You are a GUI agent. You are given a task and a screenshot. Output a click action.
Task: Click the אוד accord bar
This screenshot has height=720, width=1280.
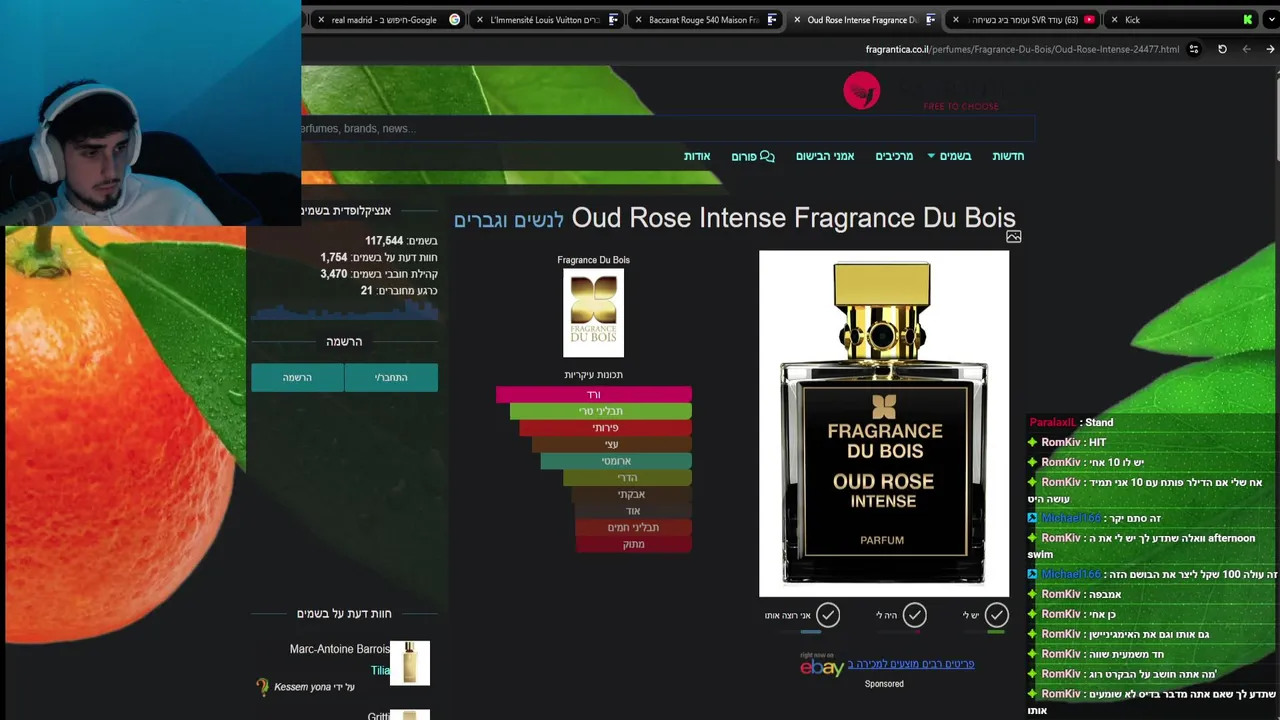click(x=633, y=511)
